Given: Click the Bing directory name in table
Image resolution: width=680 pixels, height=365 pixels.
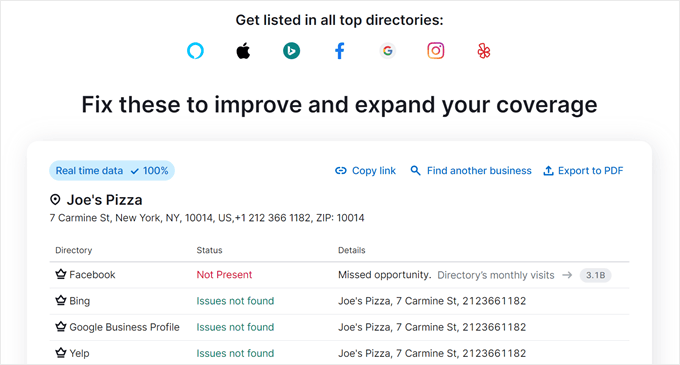Looking at the screenshot, I should coord(80,301).
